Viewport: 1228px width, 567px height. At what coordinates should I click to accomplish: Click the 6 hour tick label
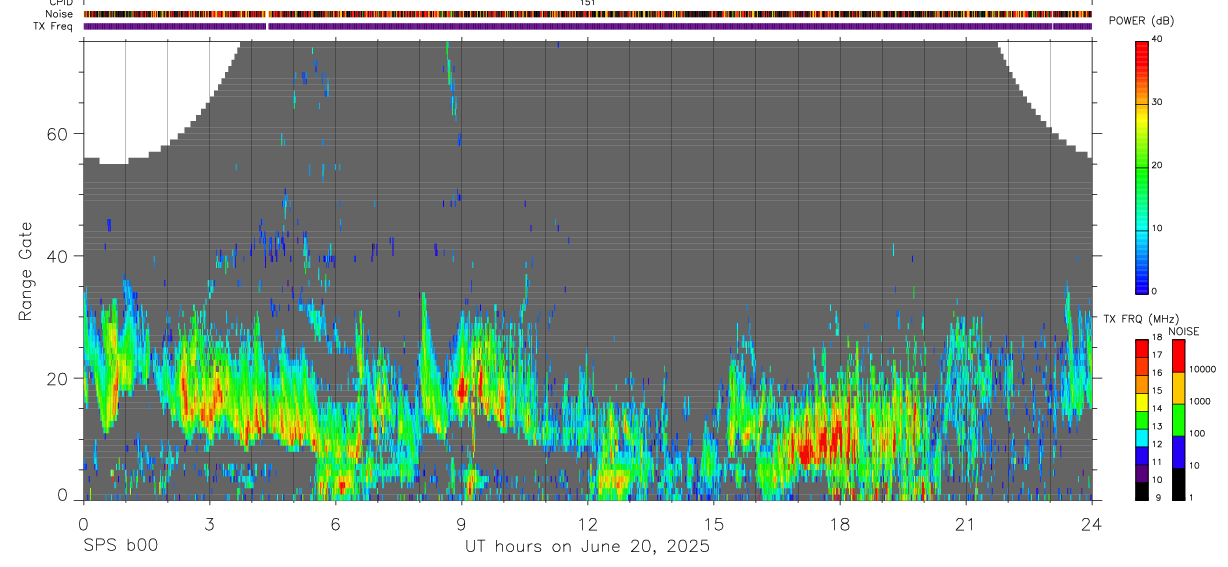point(335,524)
